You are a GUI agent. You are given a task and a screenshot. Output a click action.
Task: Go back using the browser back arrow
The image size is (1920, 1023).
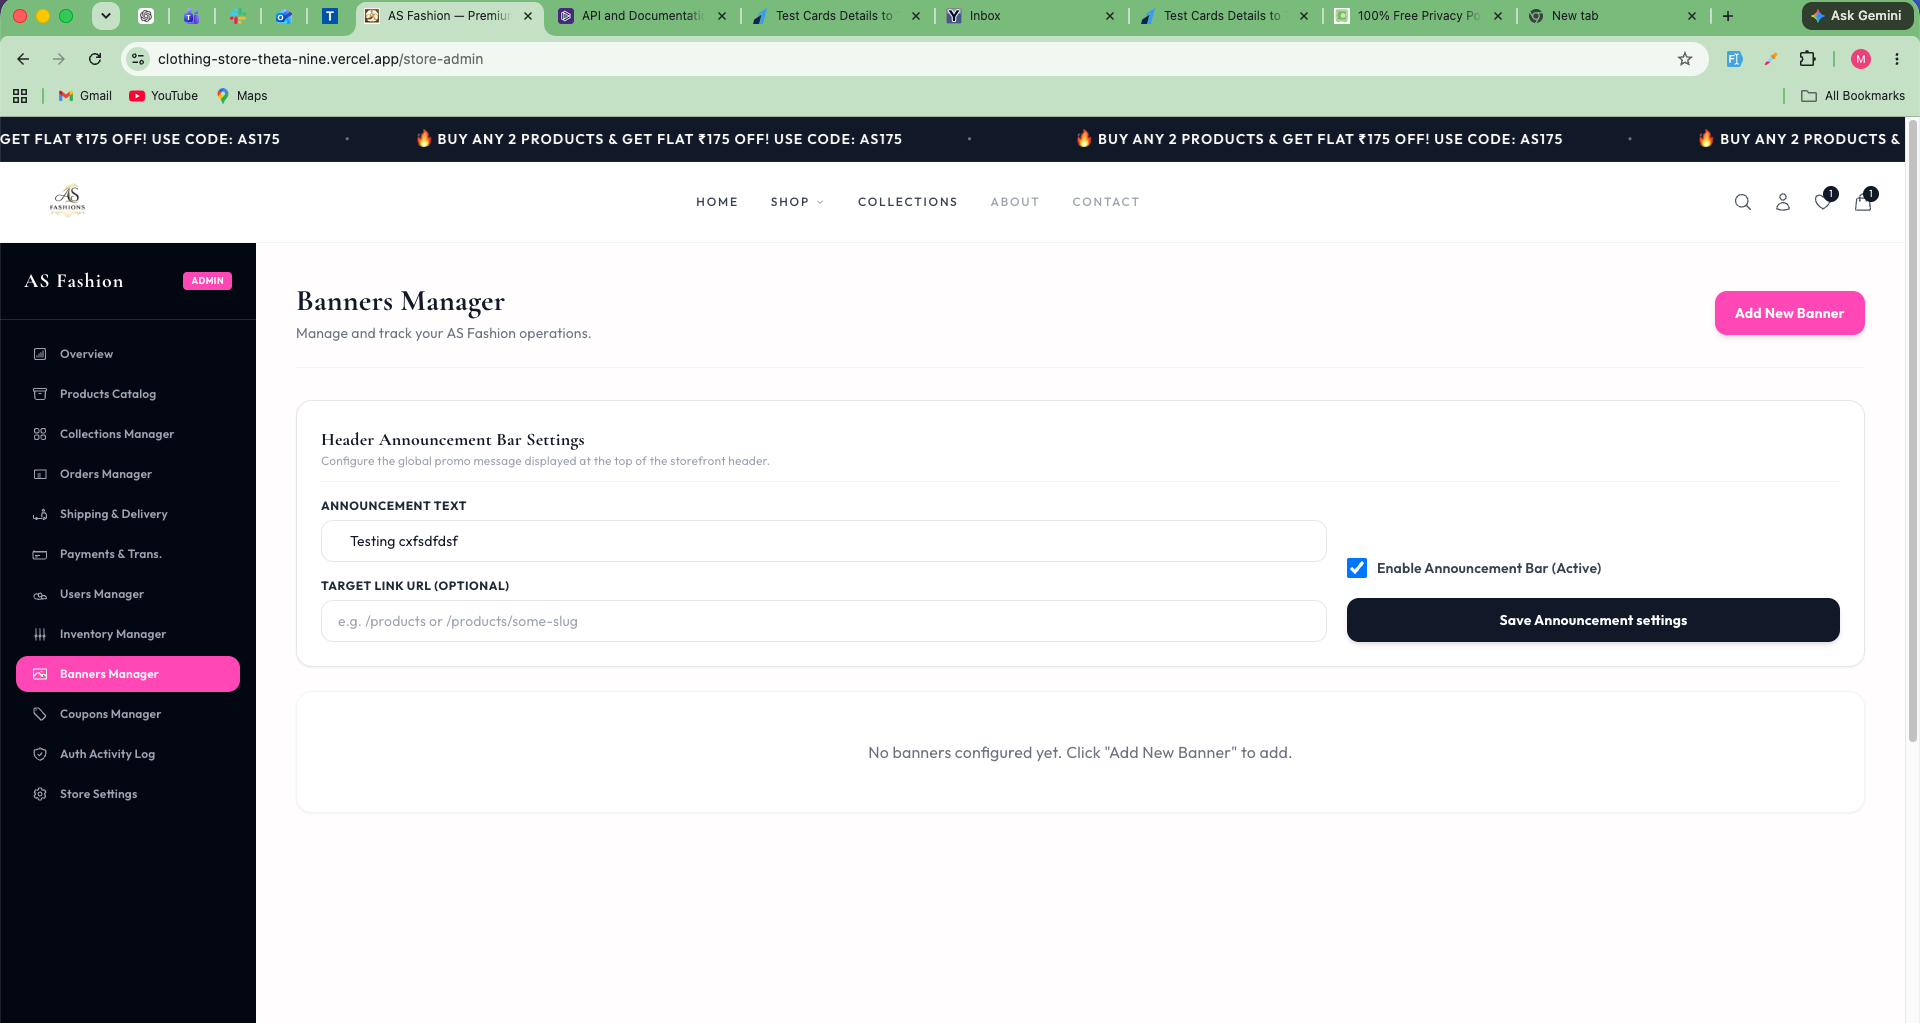(x=23, y=59)
